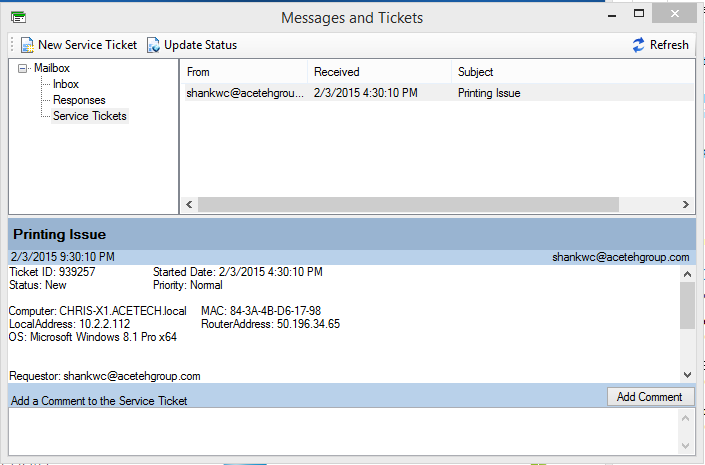This screenshot has width=705, height=465.
Task: Click comment box scroll down arrow
Action: tap(686, 446)
